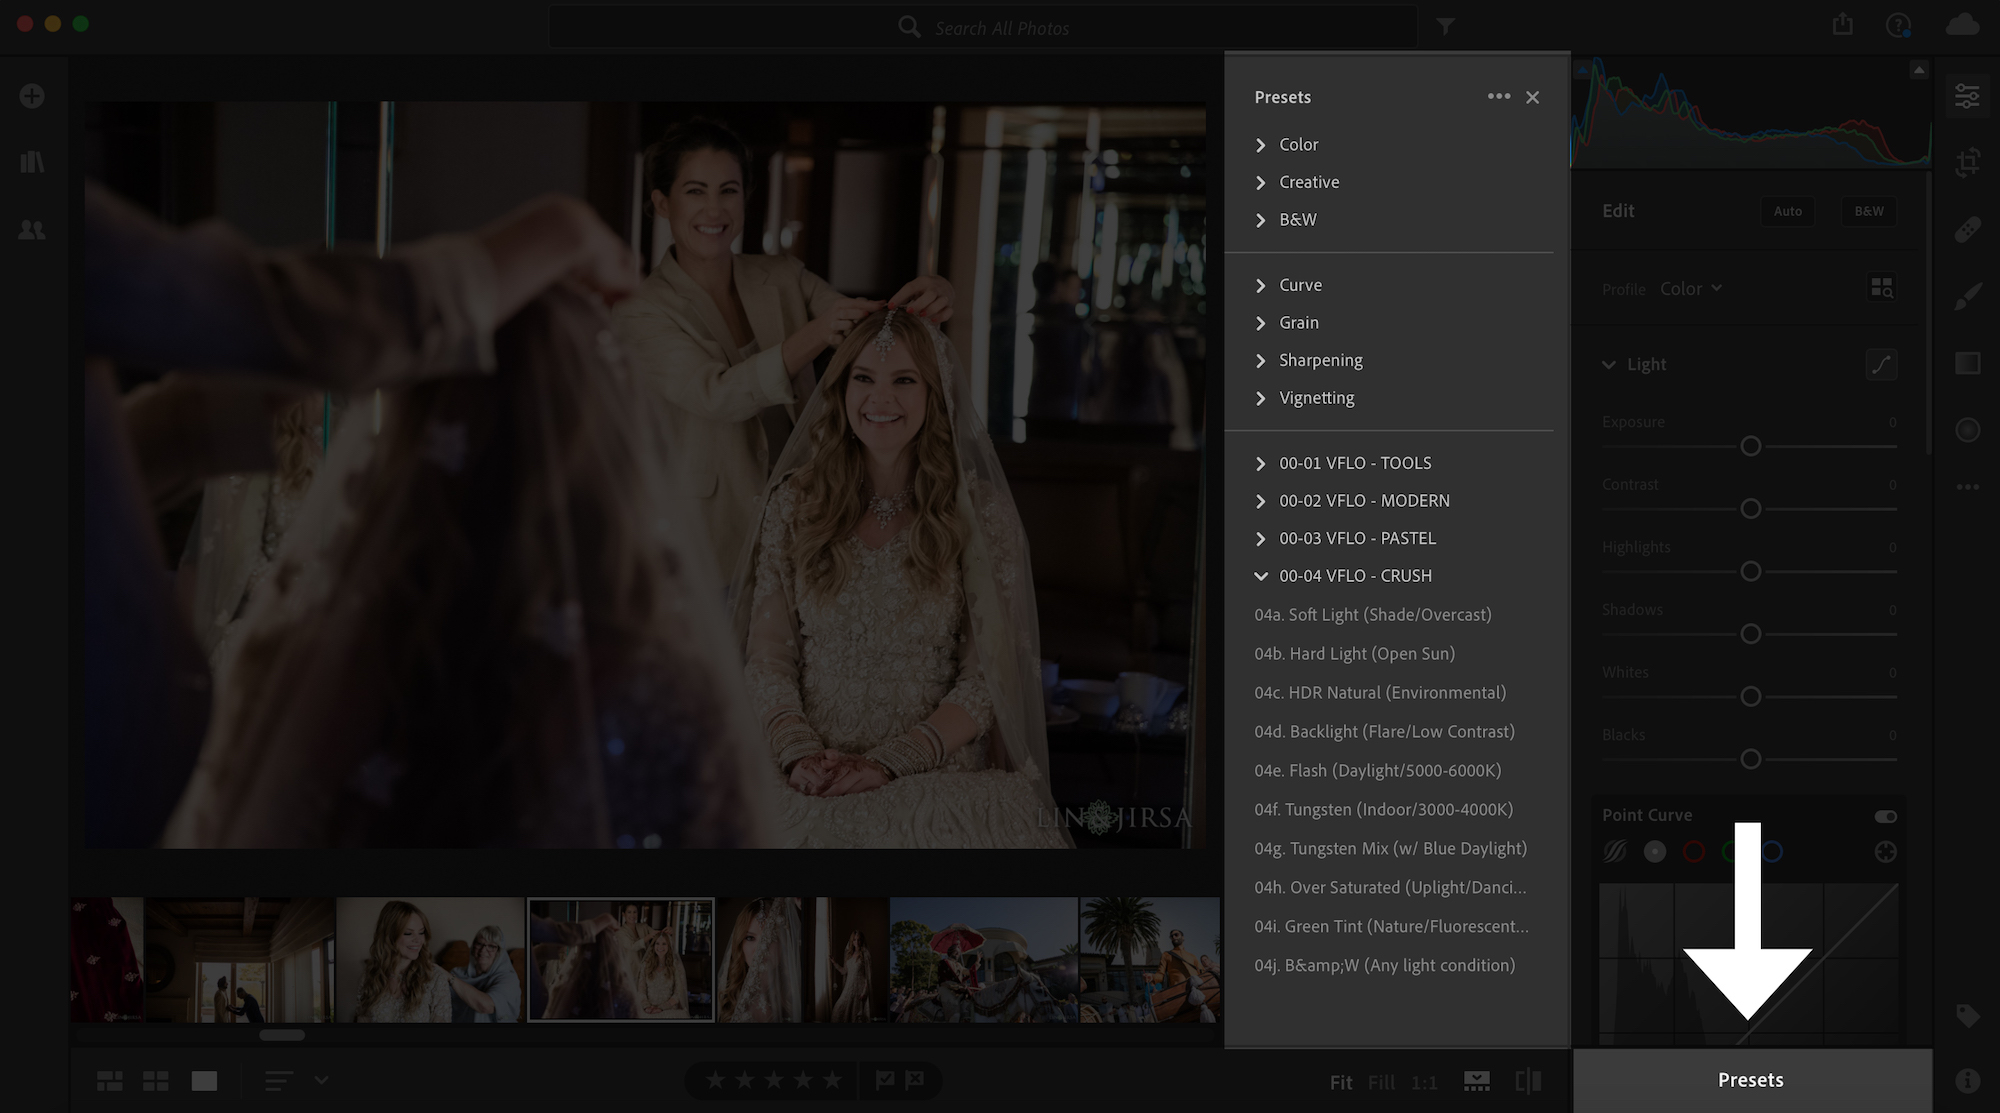The height and width of the screenshot is (1113, 2000).
Task: Open the Linear Gradient tool
Action: pos(1968,363)
